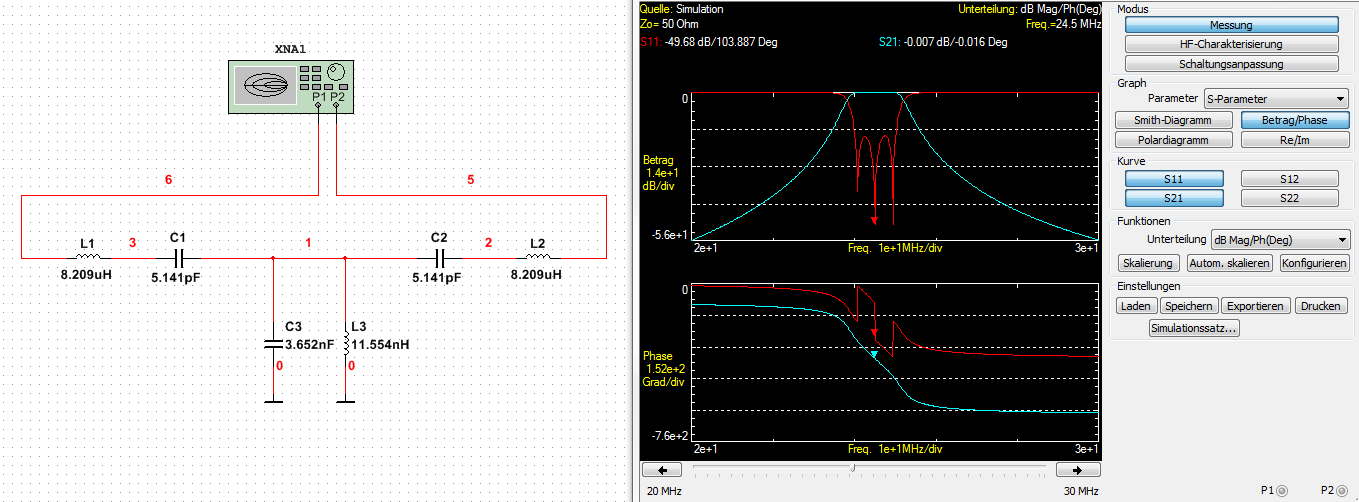Select the C3 shunt capacitor symbol
Image resolution: width=1359 pixels, height=502 pixels.
click(272, 344)
